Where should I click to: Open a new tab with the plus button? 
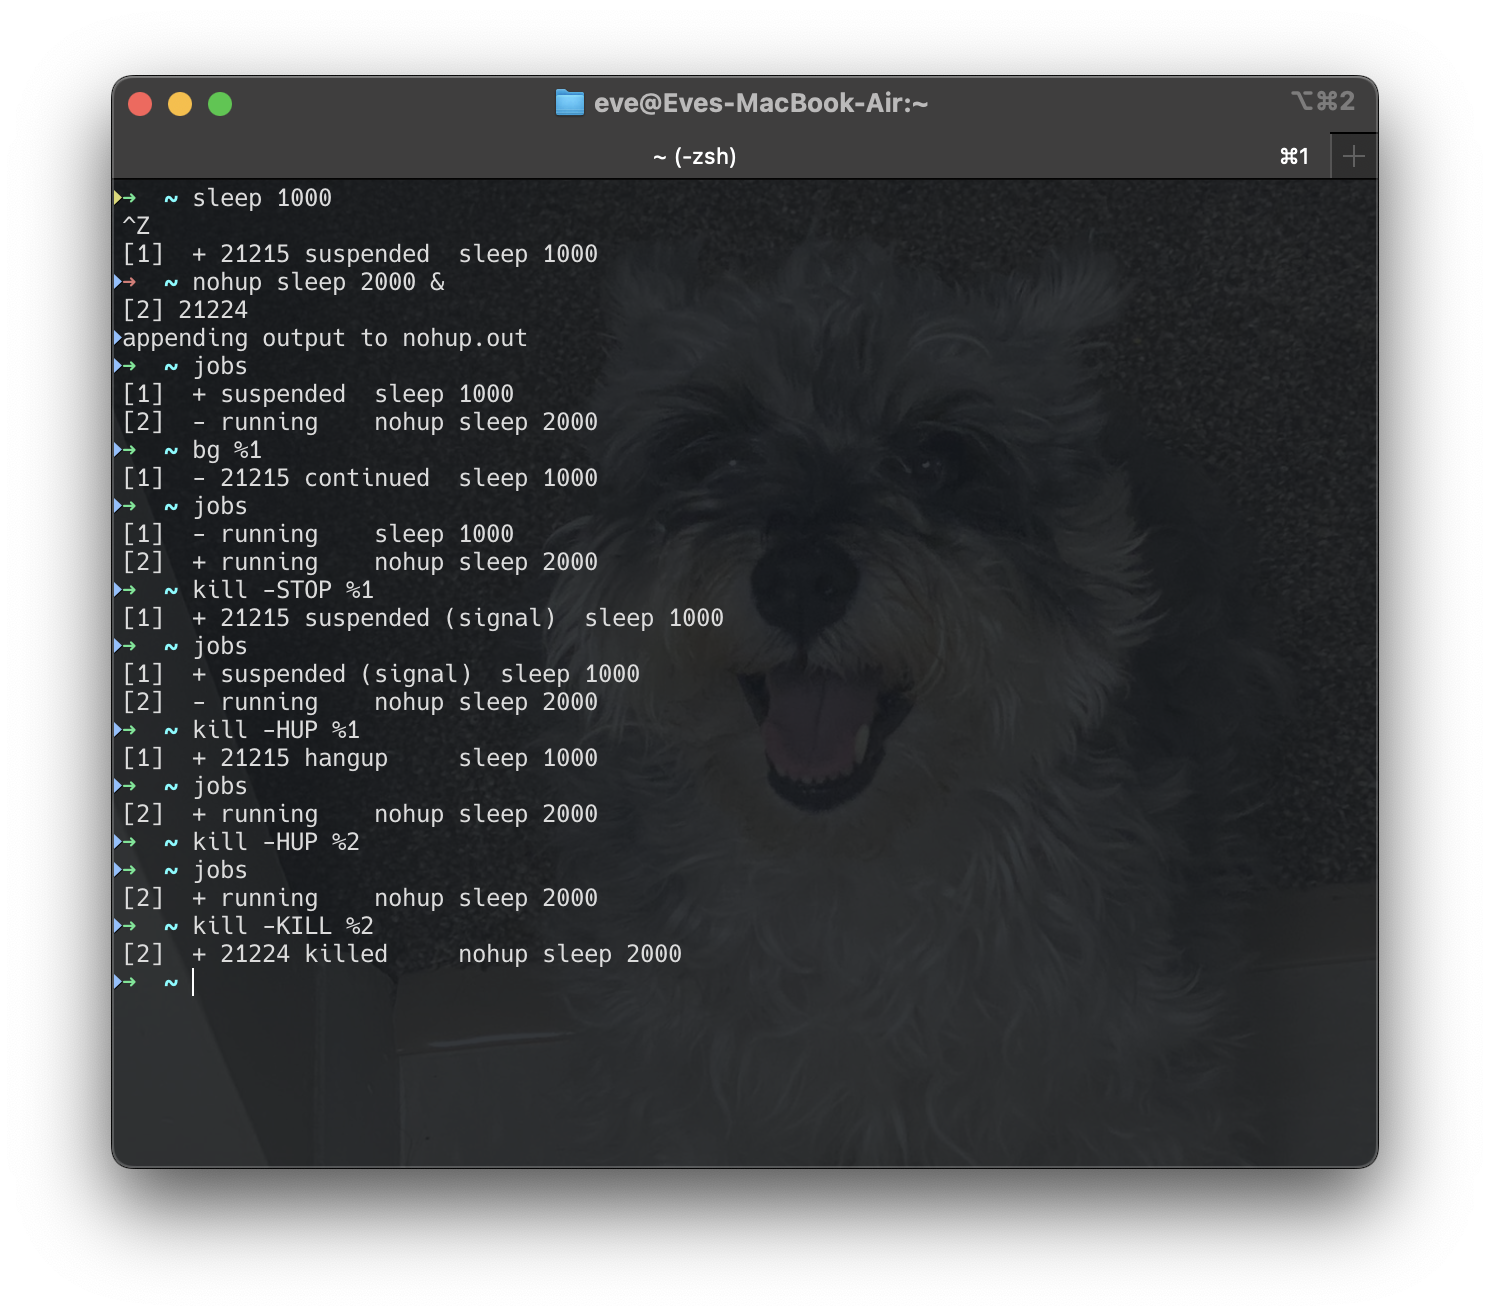1353,157
